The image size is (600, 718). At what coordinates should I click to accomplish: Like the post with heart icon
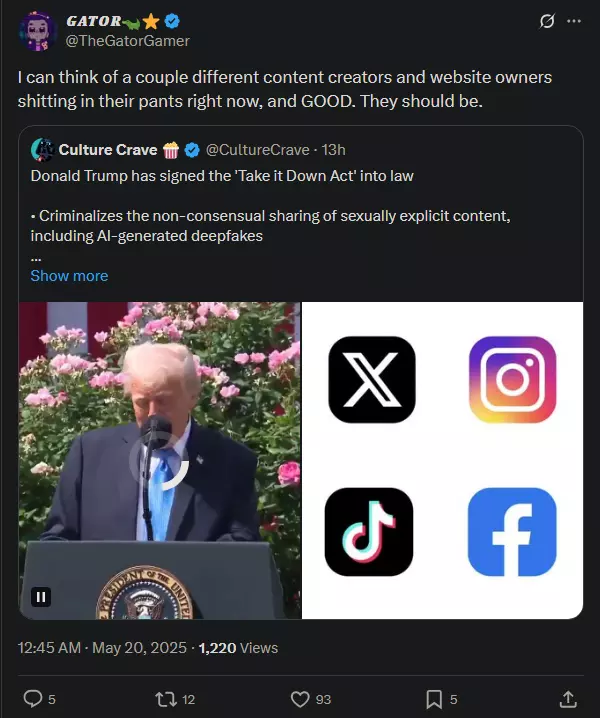pos(300,699)
